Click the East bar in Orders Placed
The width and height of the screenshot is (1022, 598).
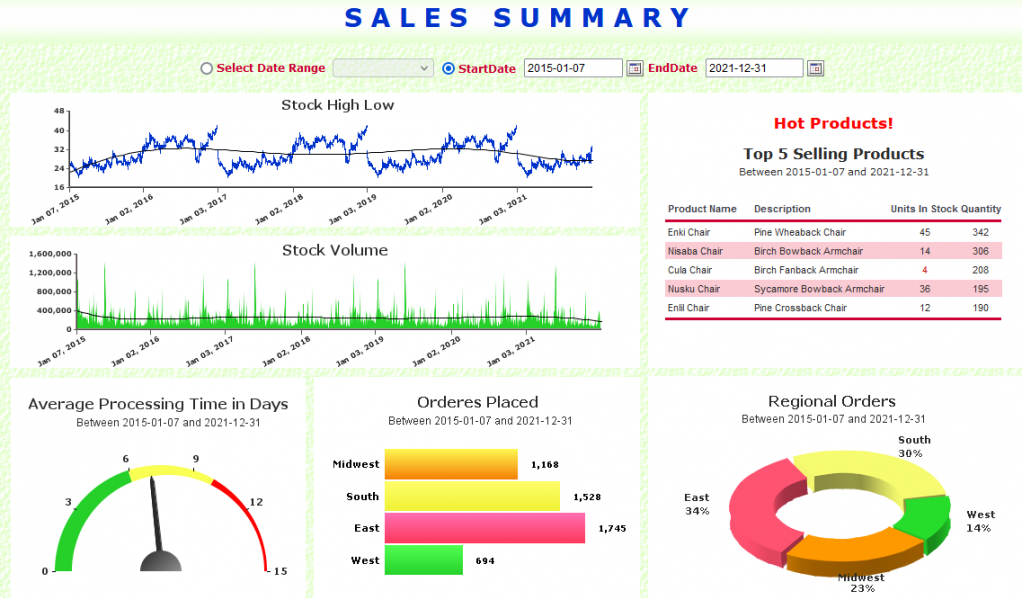[484, 528]
